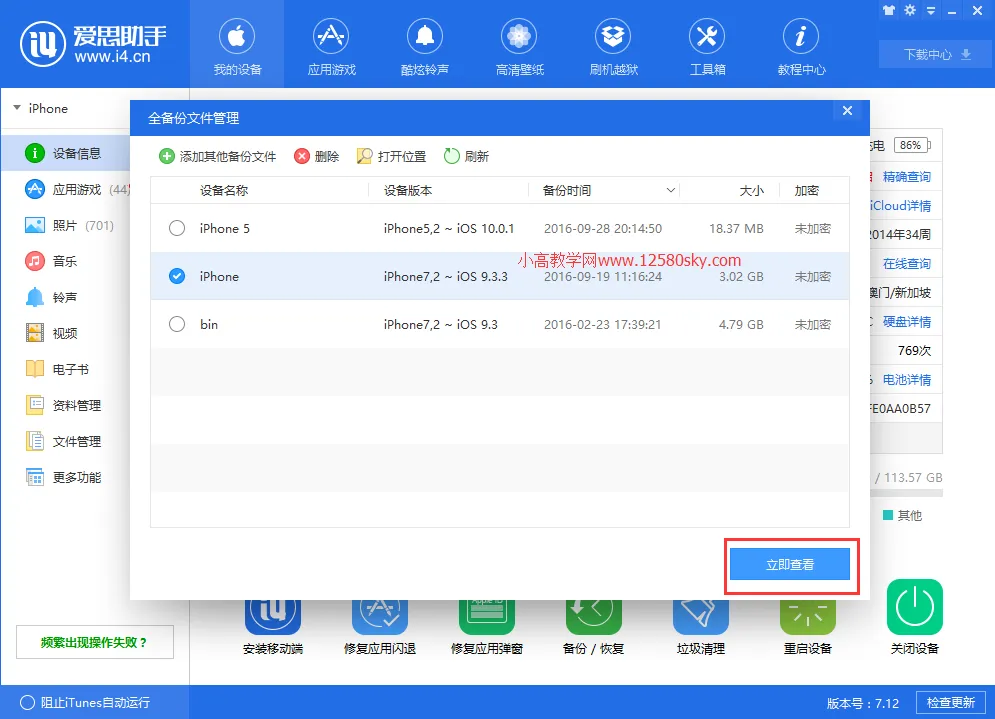Image resolution: width=995 pixels, height=719 pixels.
Task: Click the 立即查看 button
Action: coord(790,565)
